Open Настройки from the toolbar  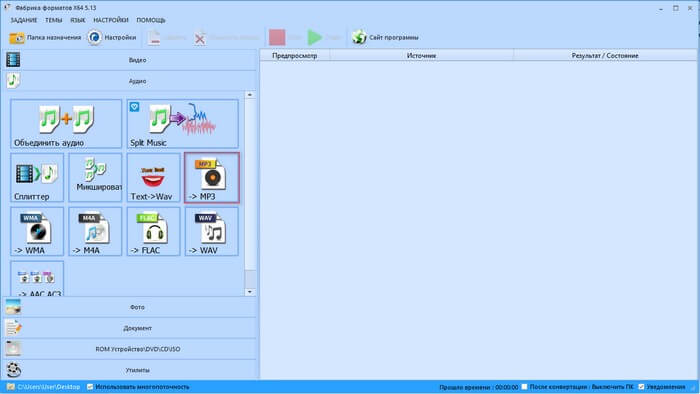click(x=112, y=37)
